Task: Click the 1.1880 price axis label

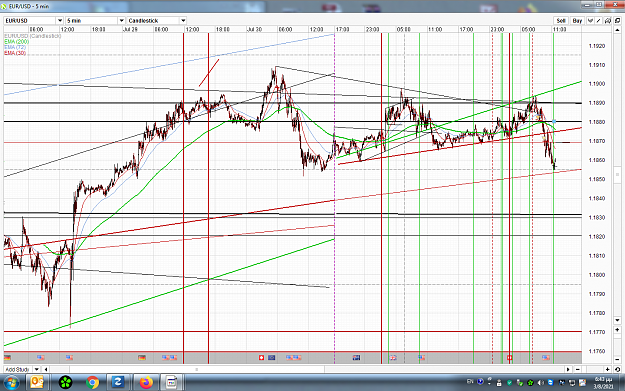Action: point(597,122)
